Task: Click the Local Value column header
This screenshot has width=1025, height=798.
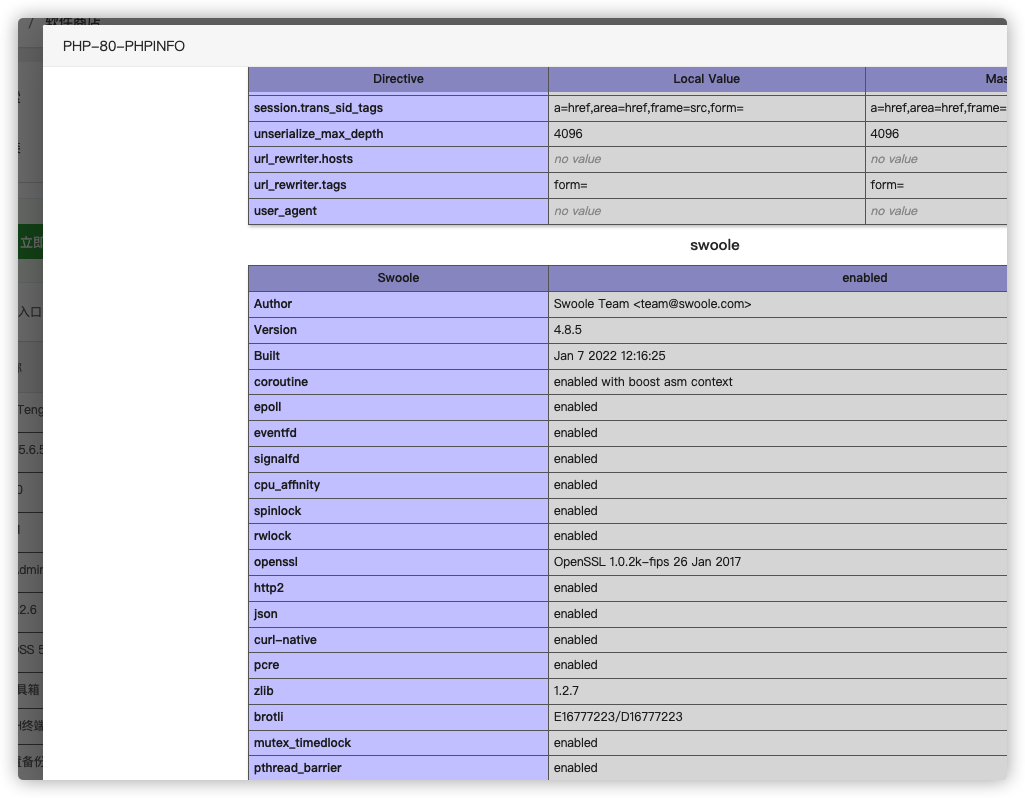Action: coord(706,79)
